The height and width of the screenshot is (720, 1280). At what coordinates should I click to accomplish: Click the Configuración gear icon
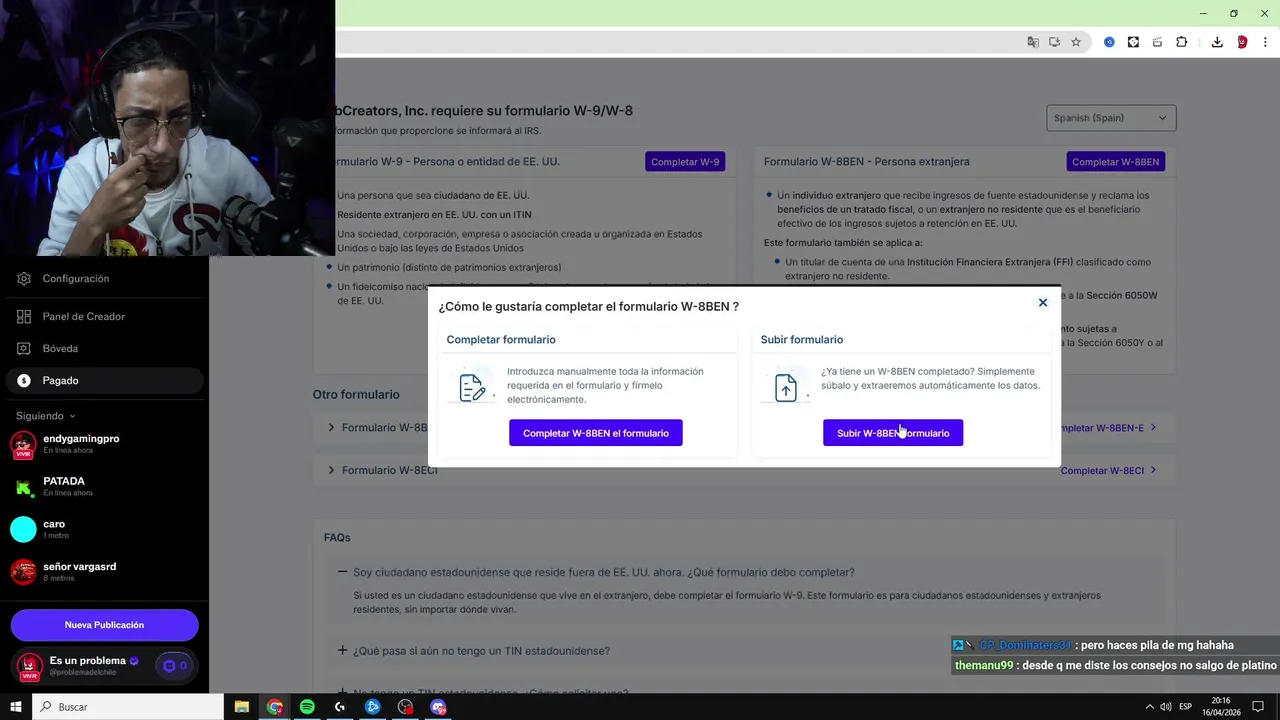point(24,279)
